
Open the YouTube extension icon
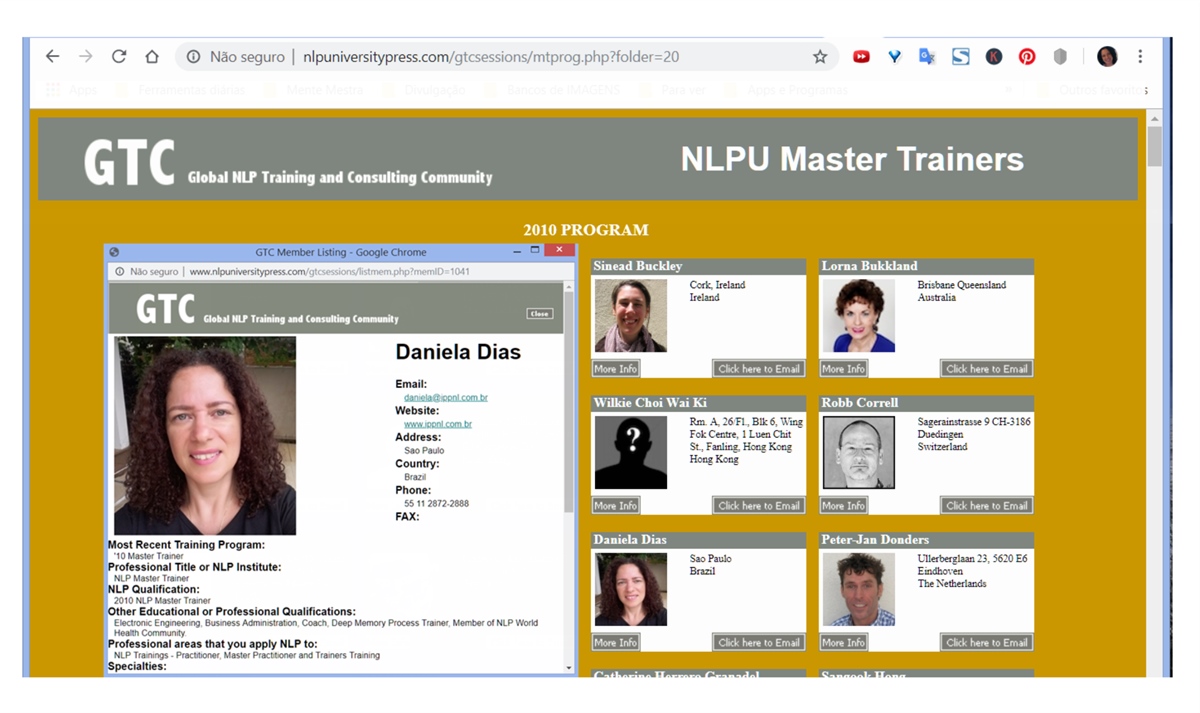861,57
